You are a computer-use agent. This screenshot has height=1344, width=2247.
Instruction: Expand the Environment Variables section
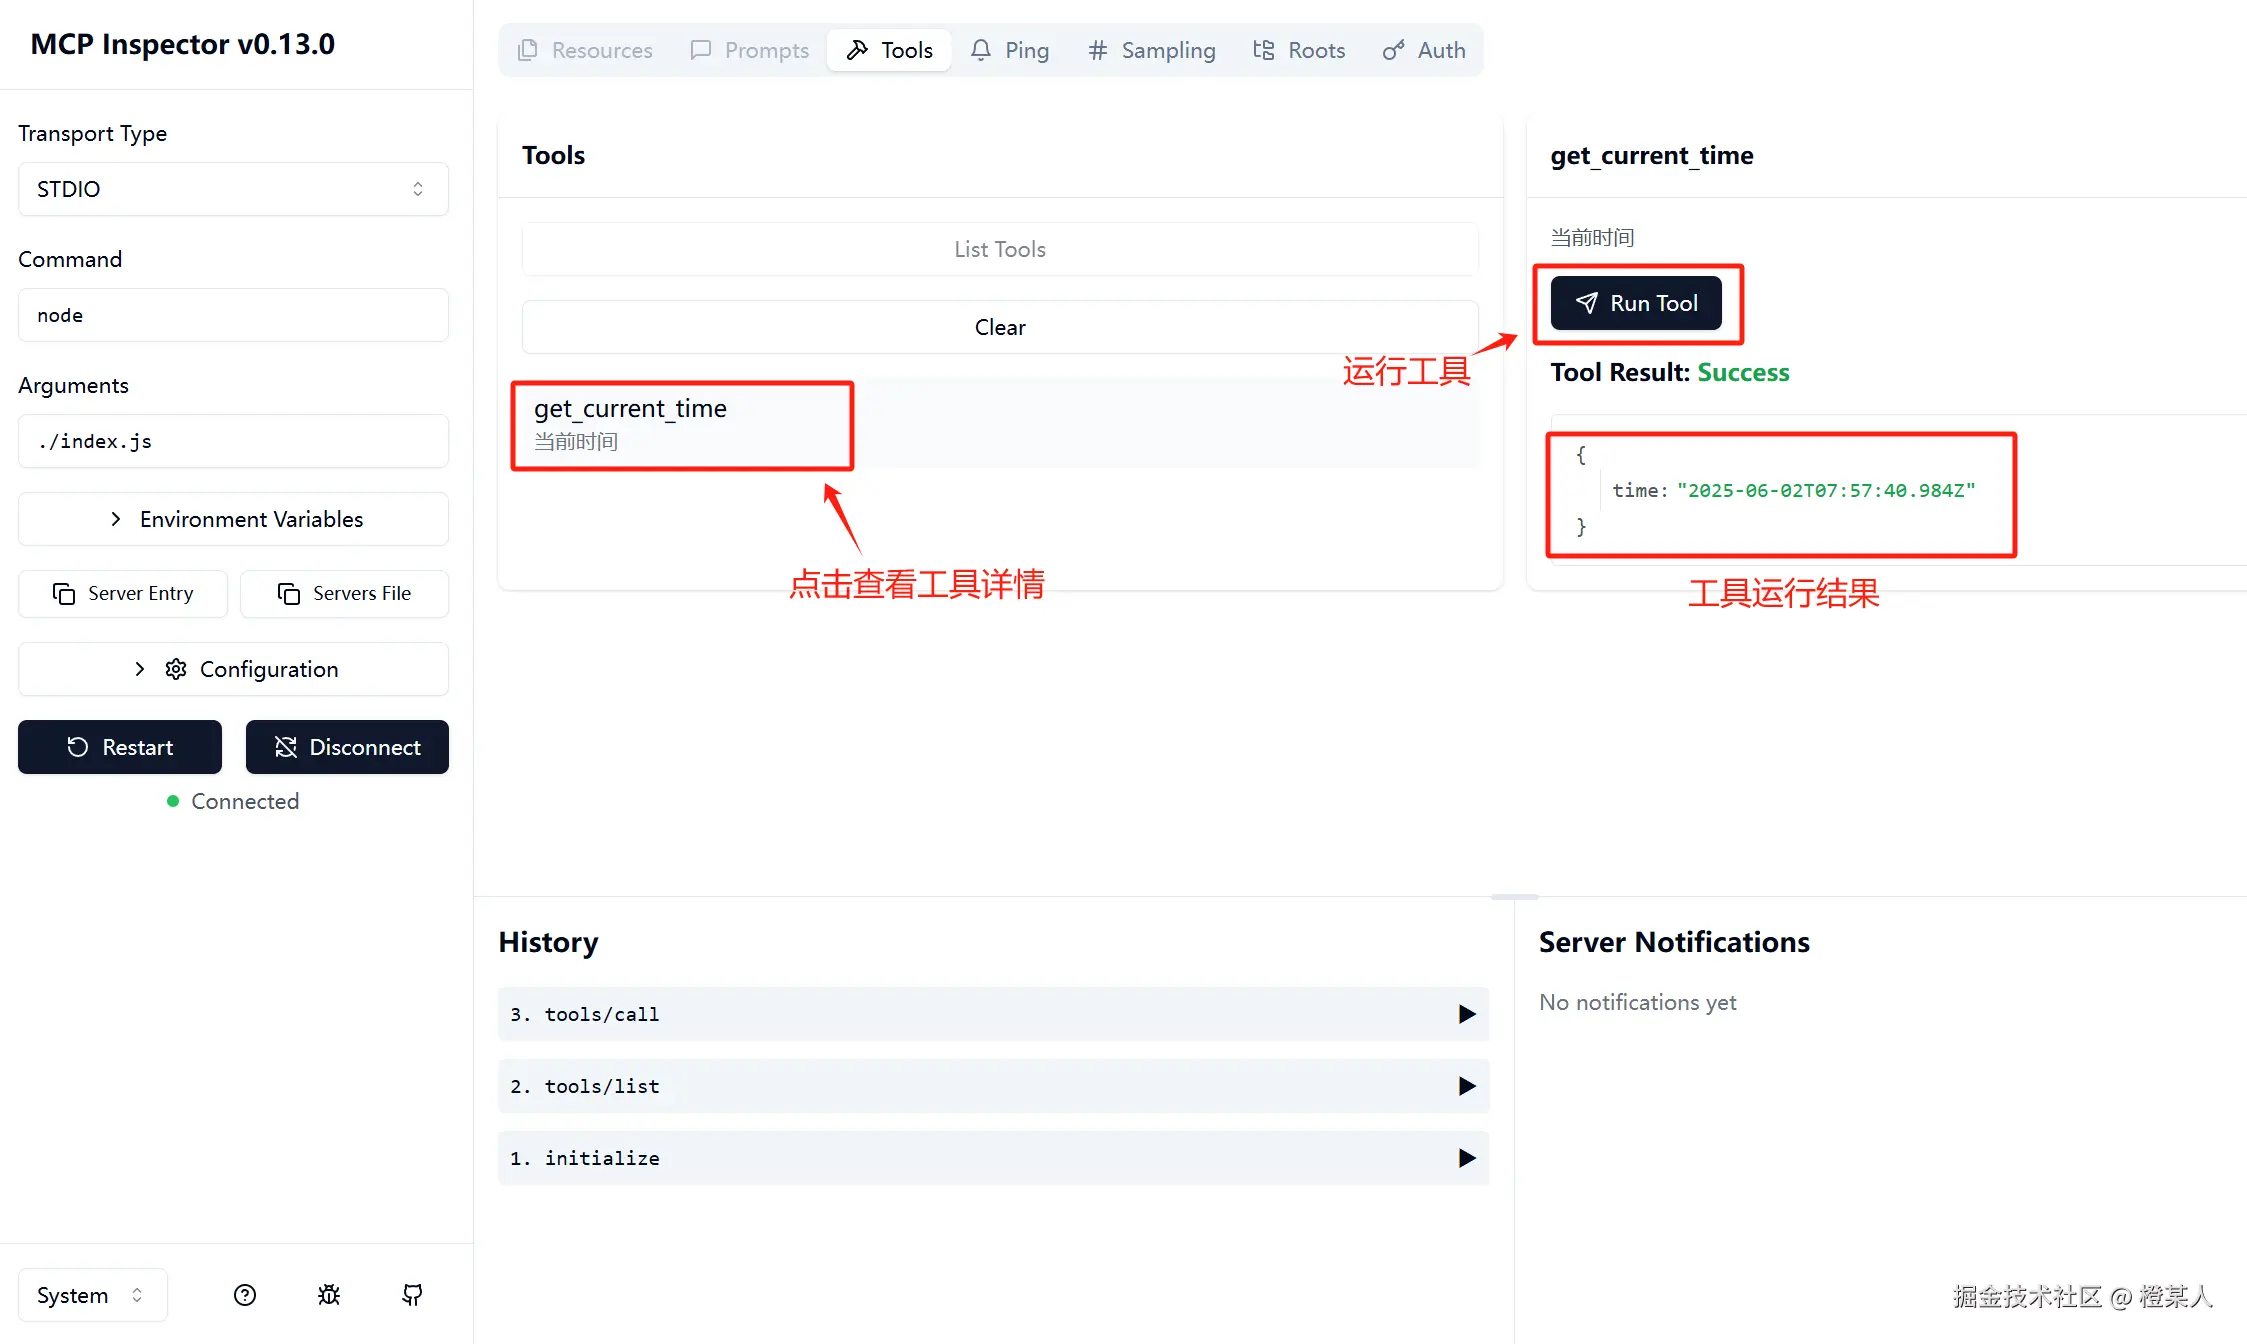[x=233, y=519]
